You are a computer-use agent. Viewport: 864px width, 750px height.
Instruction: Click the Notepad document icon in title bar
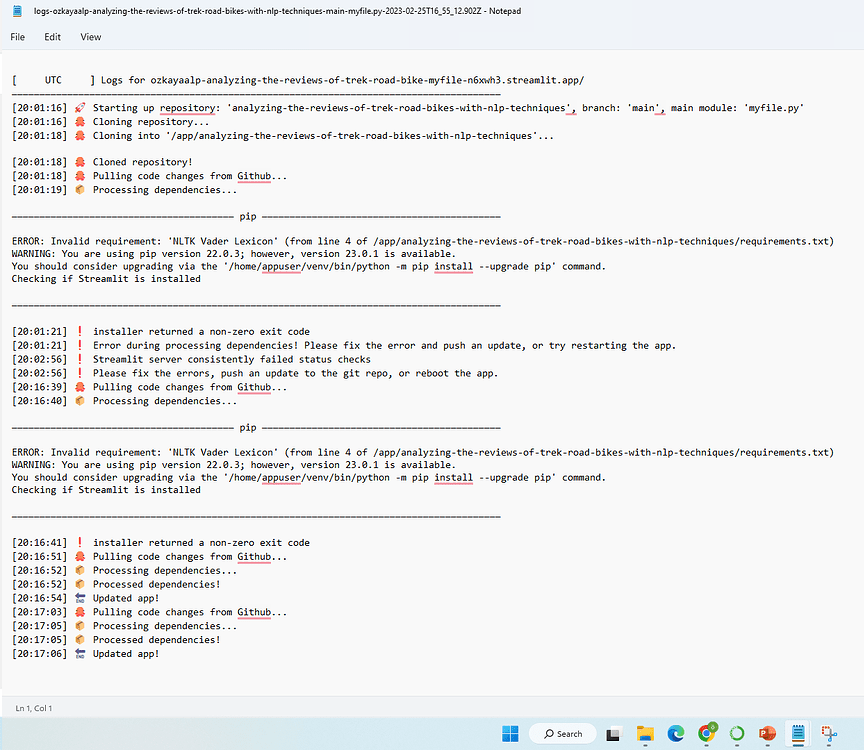pos(17,10)
